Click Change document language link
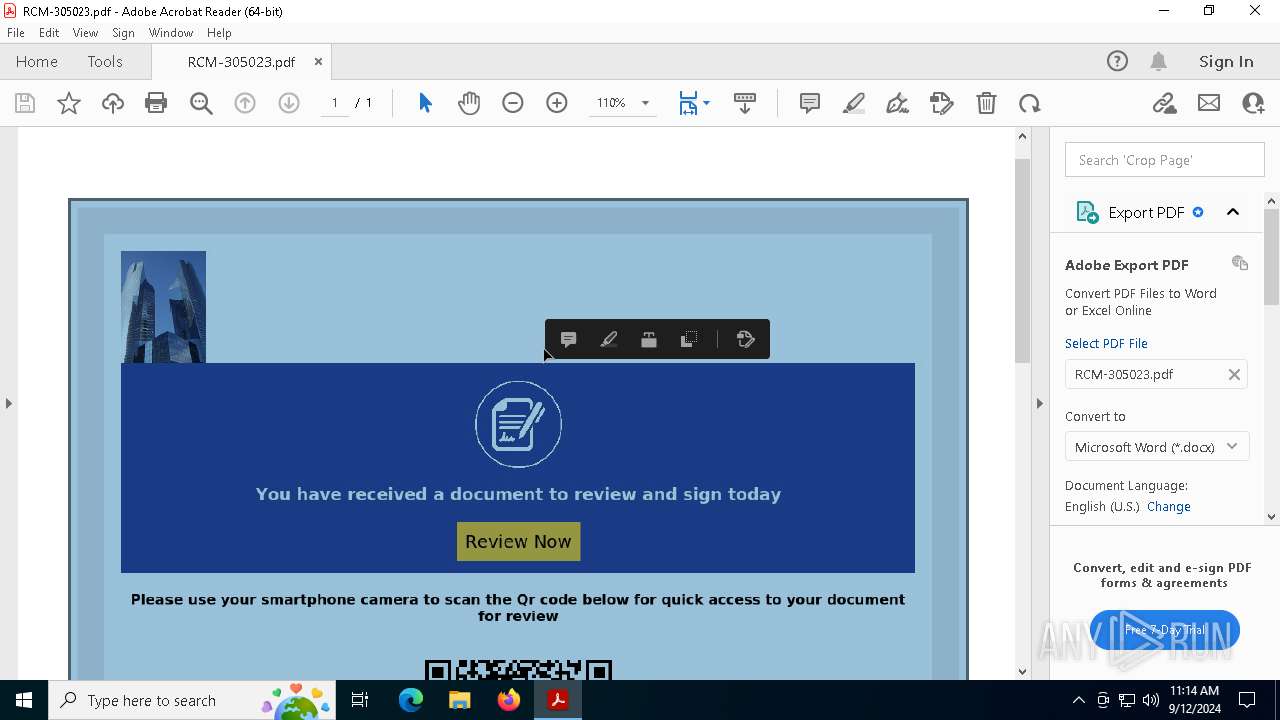Screen dimensions: 1280x720 click(1169, 506)
